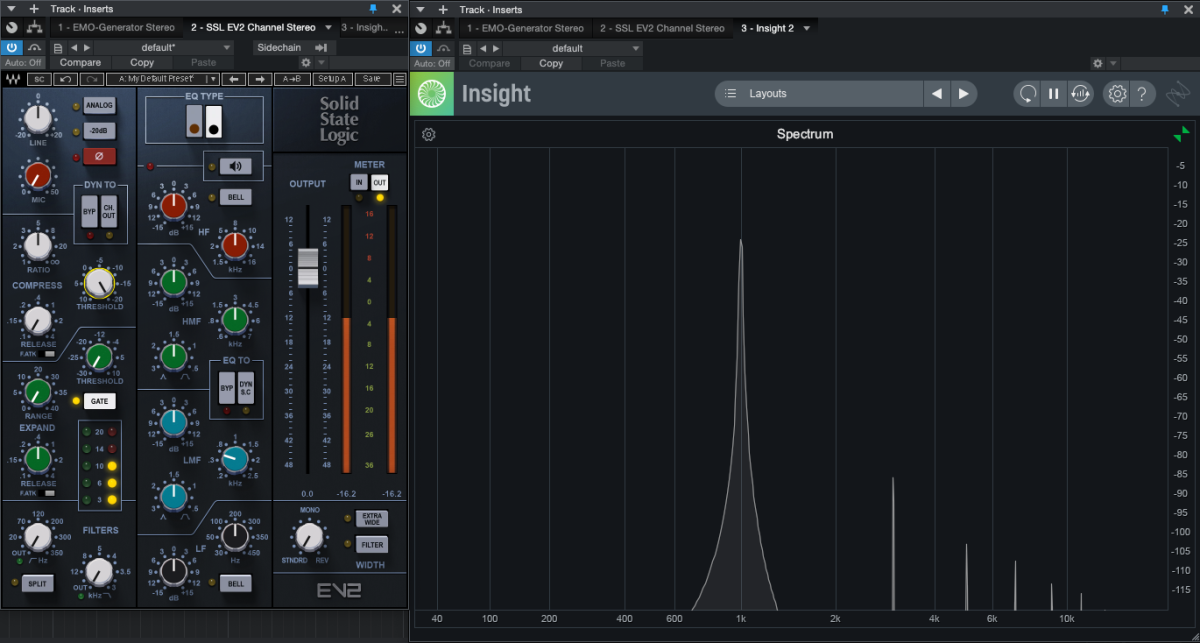Viewport: 1200px width, 643px height.
Task: Click the Insight relay/loudness circular meter icon
Action: click(1079, 94)
